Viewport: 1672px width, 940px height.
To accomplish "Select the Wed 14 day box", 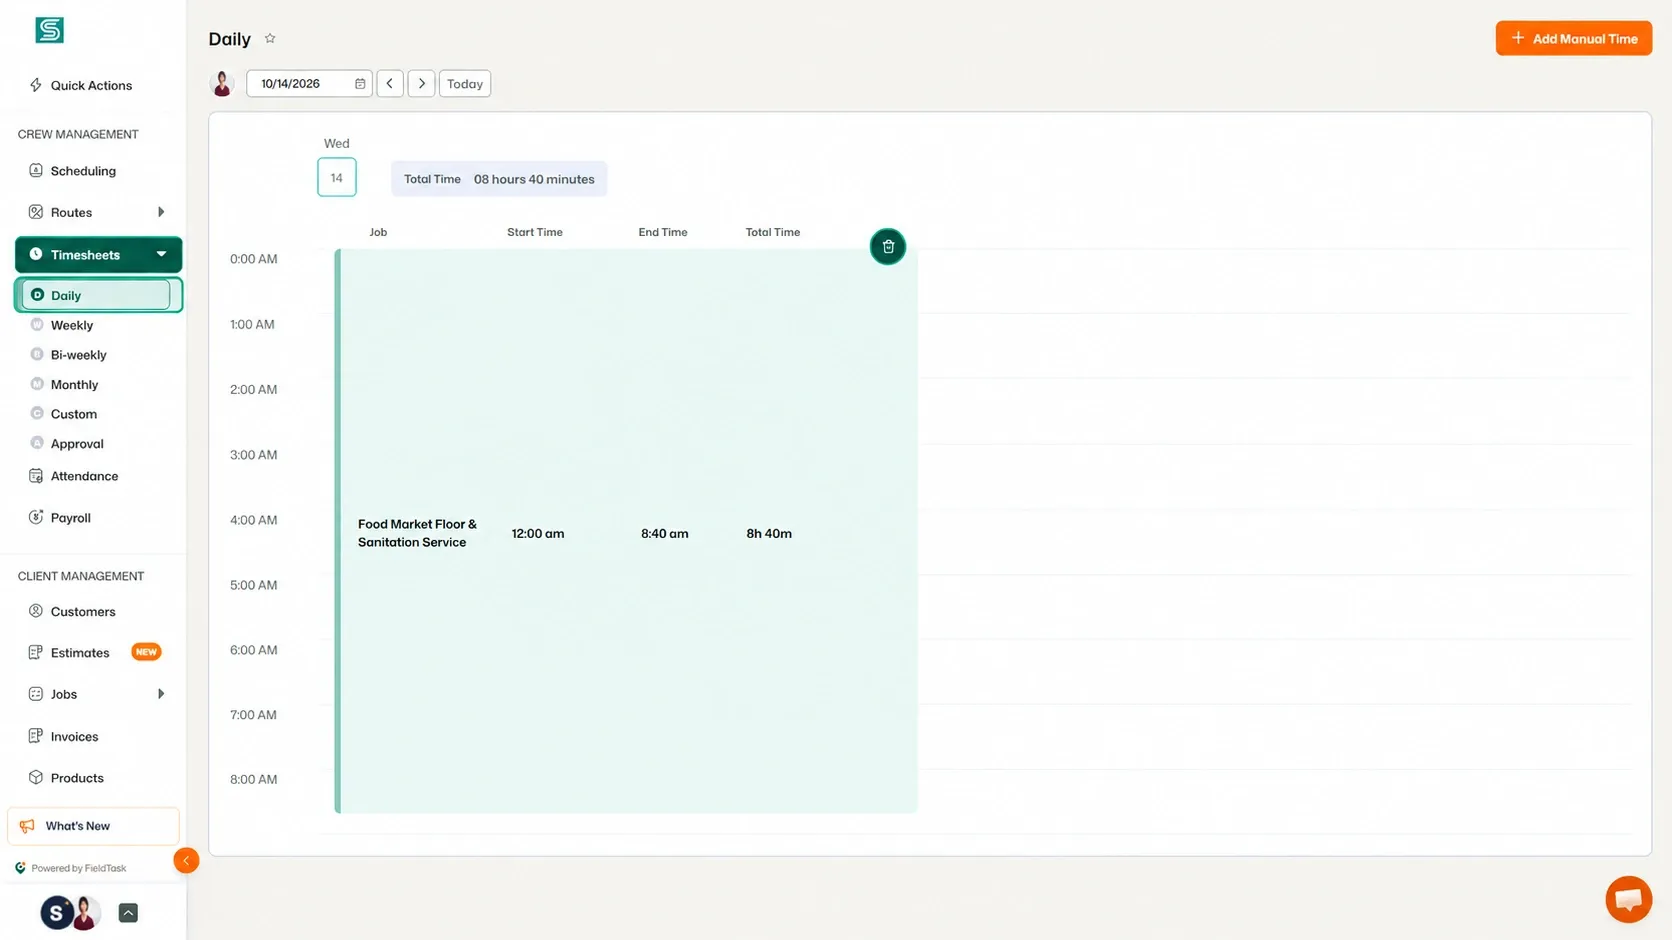I will click(x=337, y=177).
